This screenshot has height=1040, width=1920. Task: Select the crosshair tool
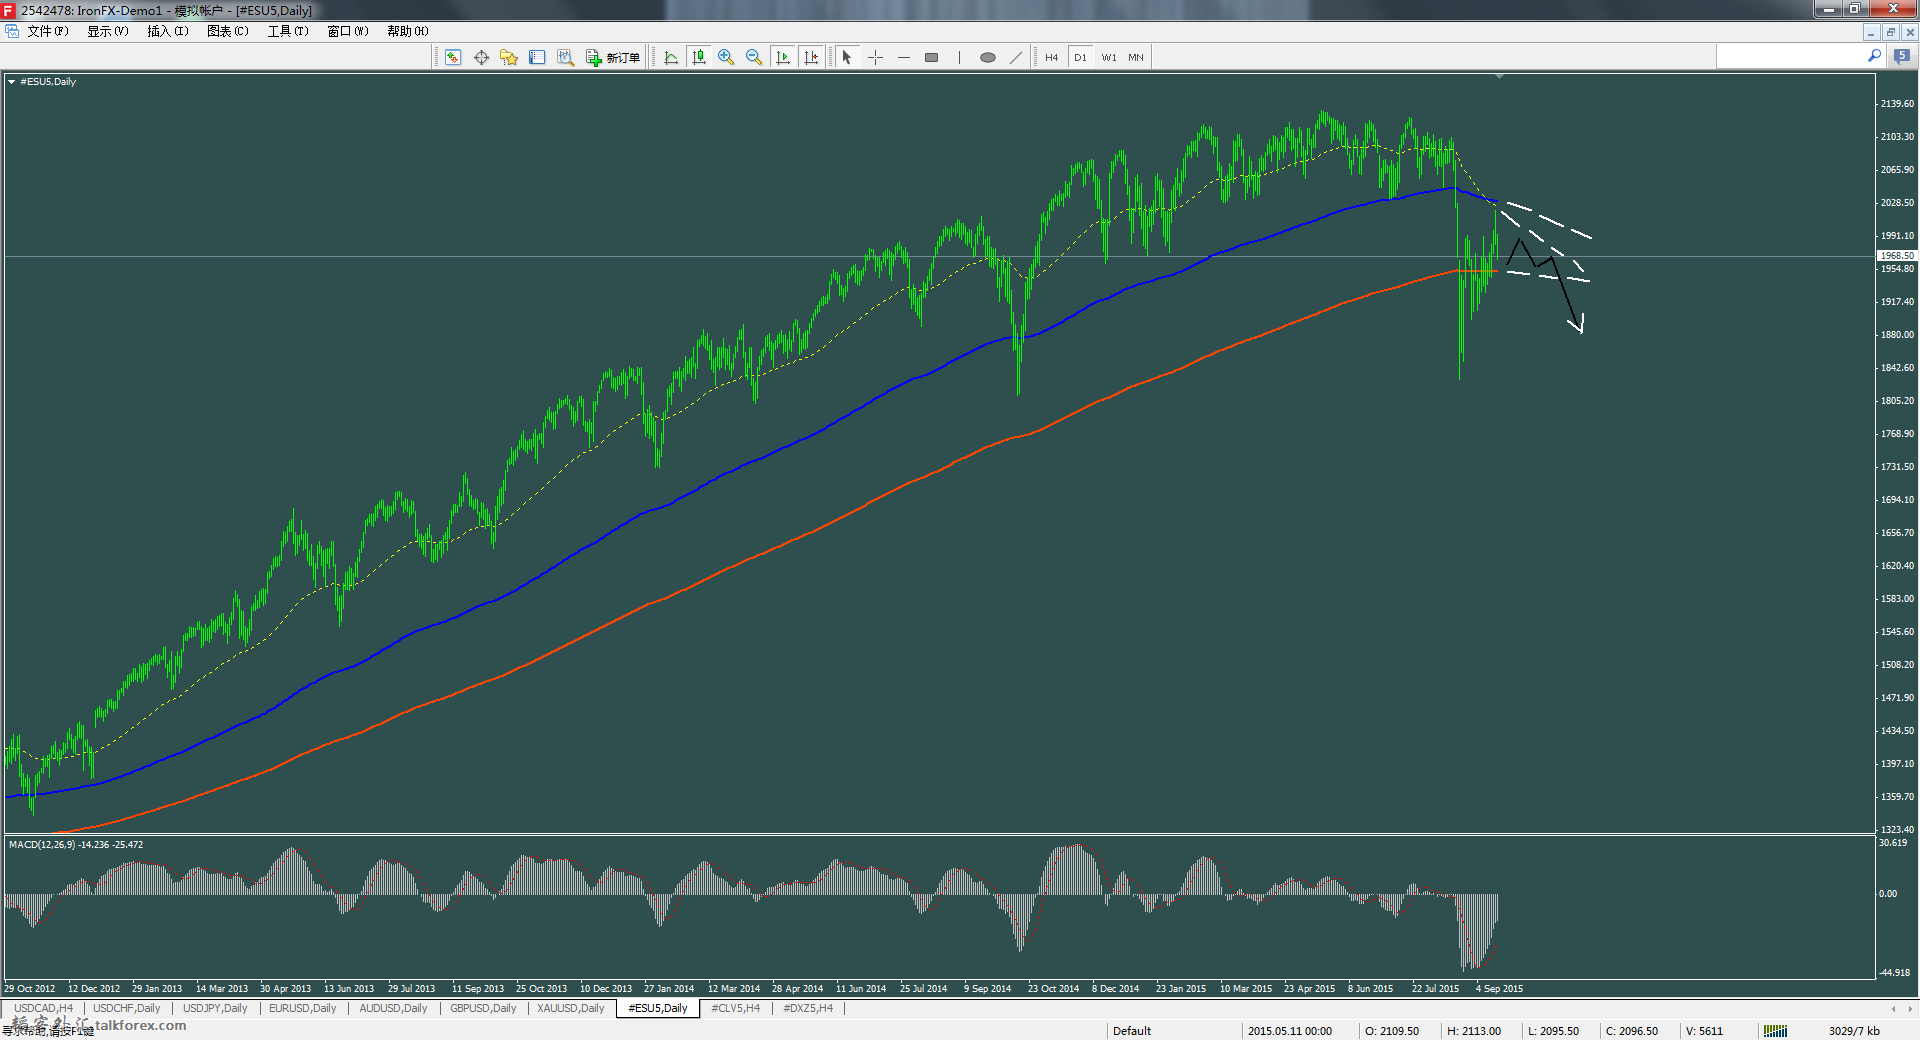tap(876, 58)
